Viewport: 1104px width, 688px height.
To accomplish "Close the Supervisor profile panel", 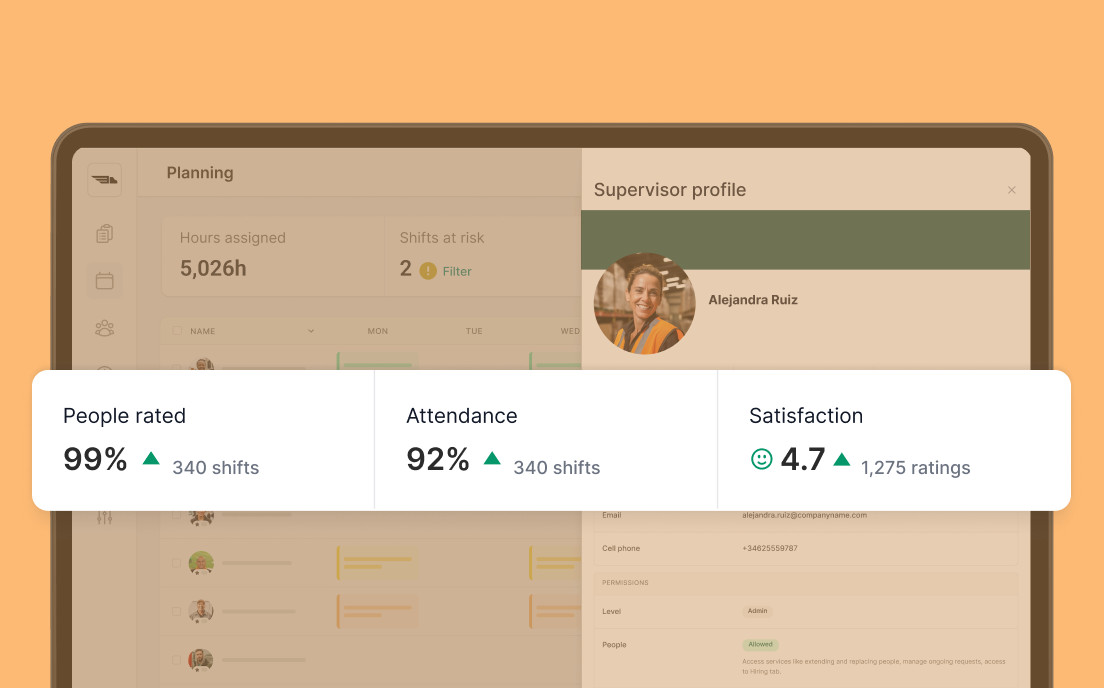I will pyautogui.click(x=1012, y=190).
